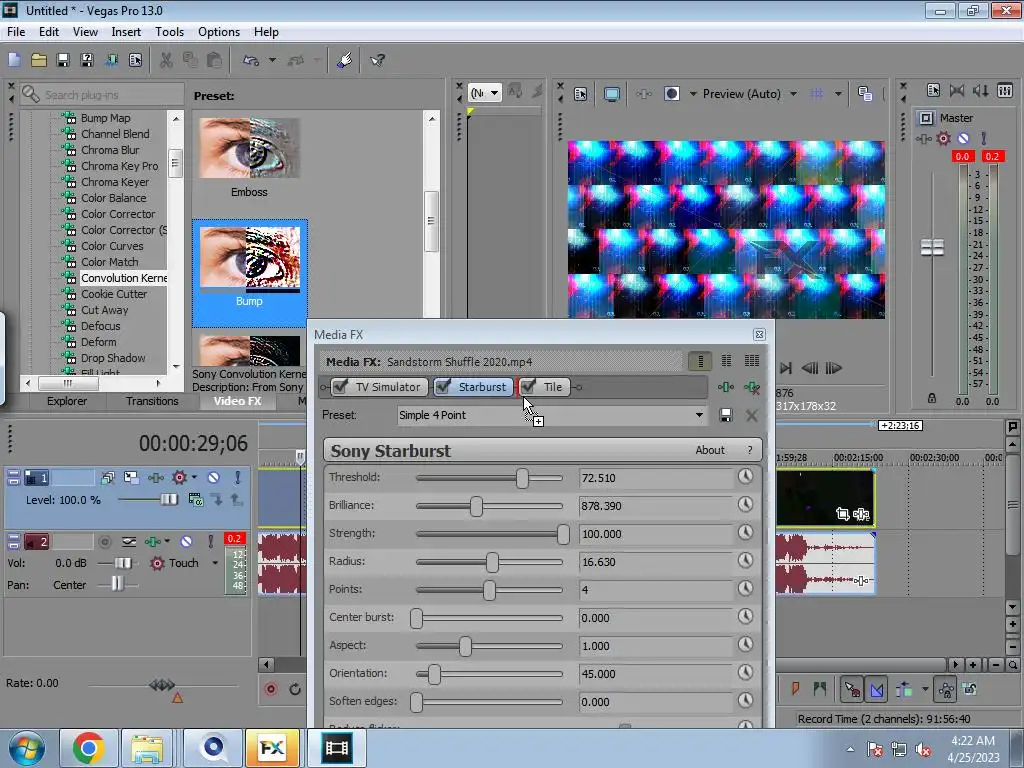Open the Touch automation mode dropdown

[x=215, y=563]
